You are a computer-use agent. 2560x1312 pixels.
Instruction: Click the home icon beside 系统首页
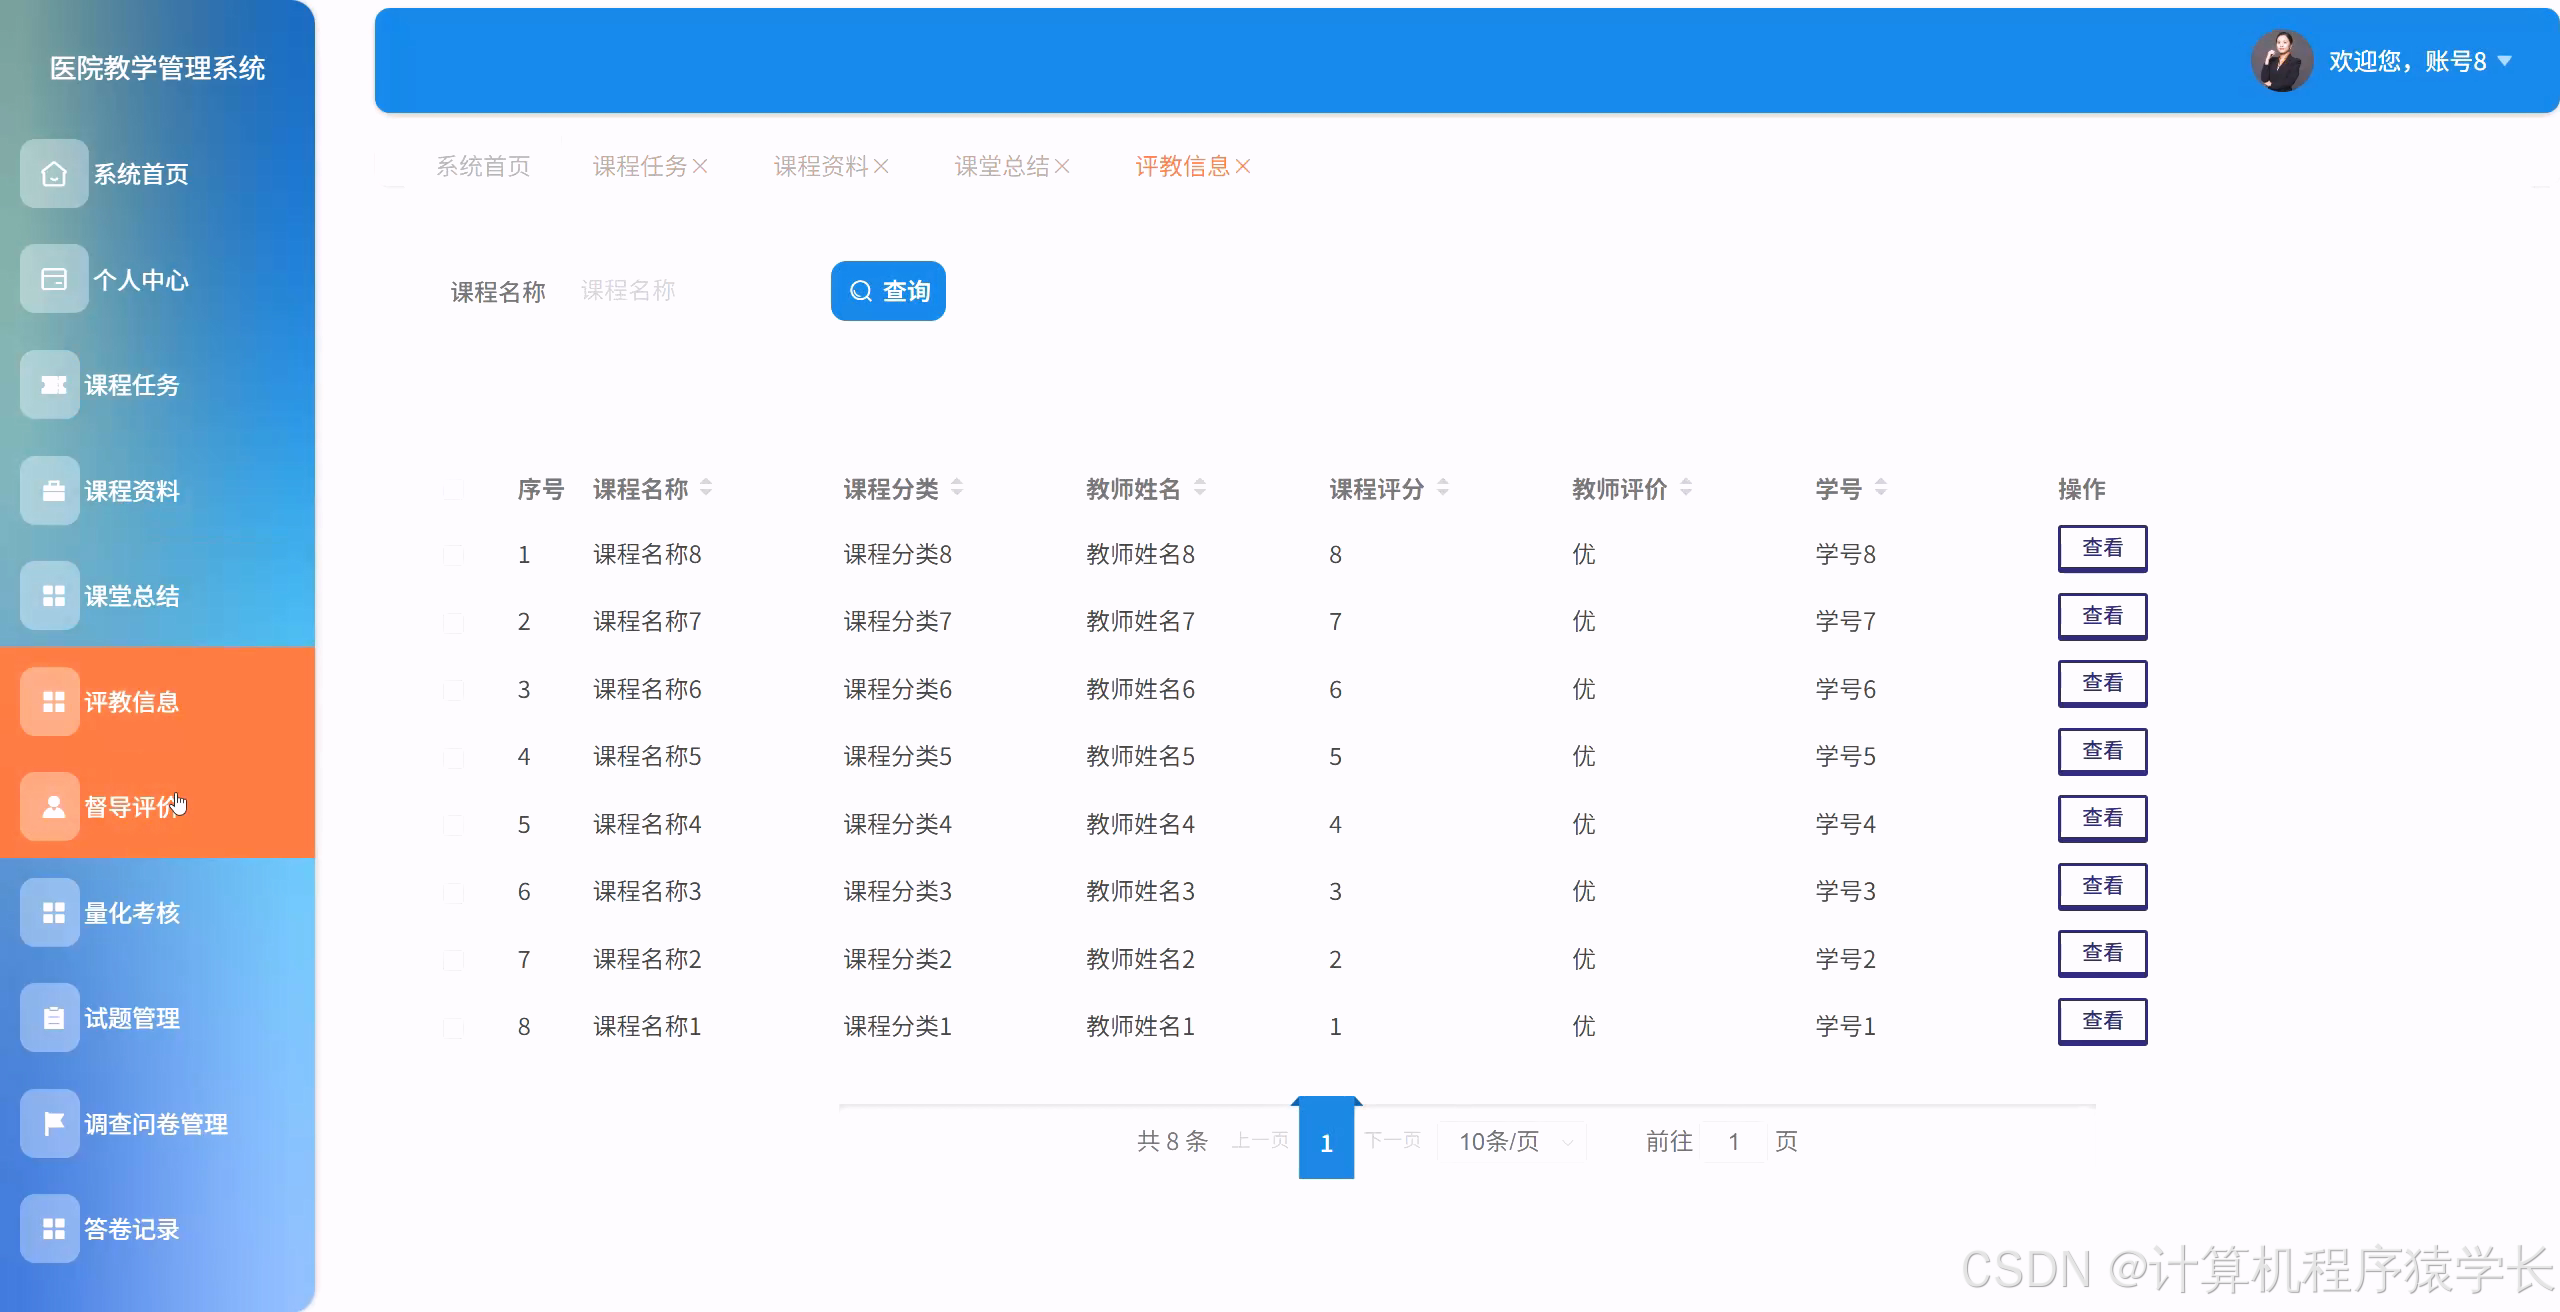point(54,174)
